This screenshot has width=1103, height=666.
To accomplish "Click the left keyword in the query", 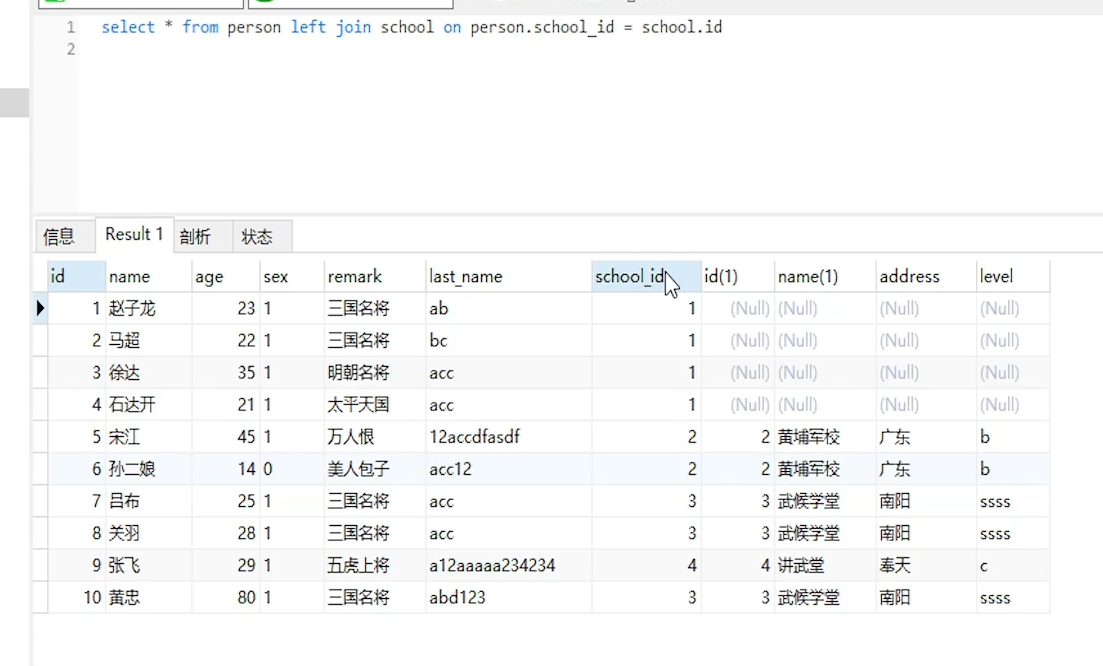I will click(308, 27).
